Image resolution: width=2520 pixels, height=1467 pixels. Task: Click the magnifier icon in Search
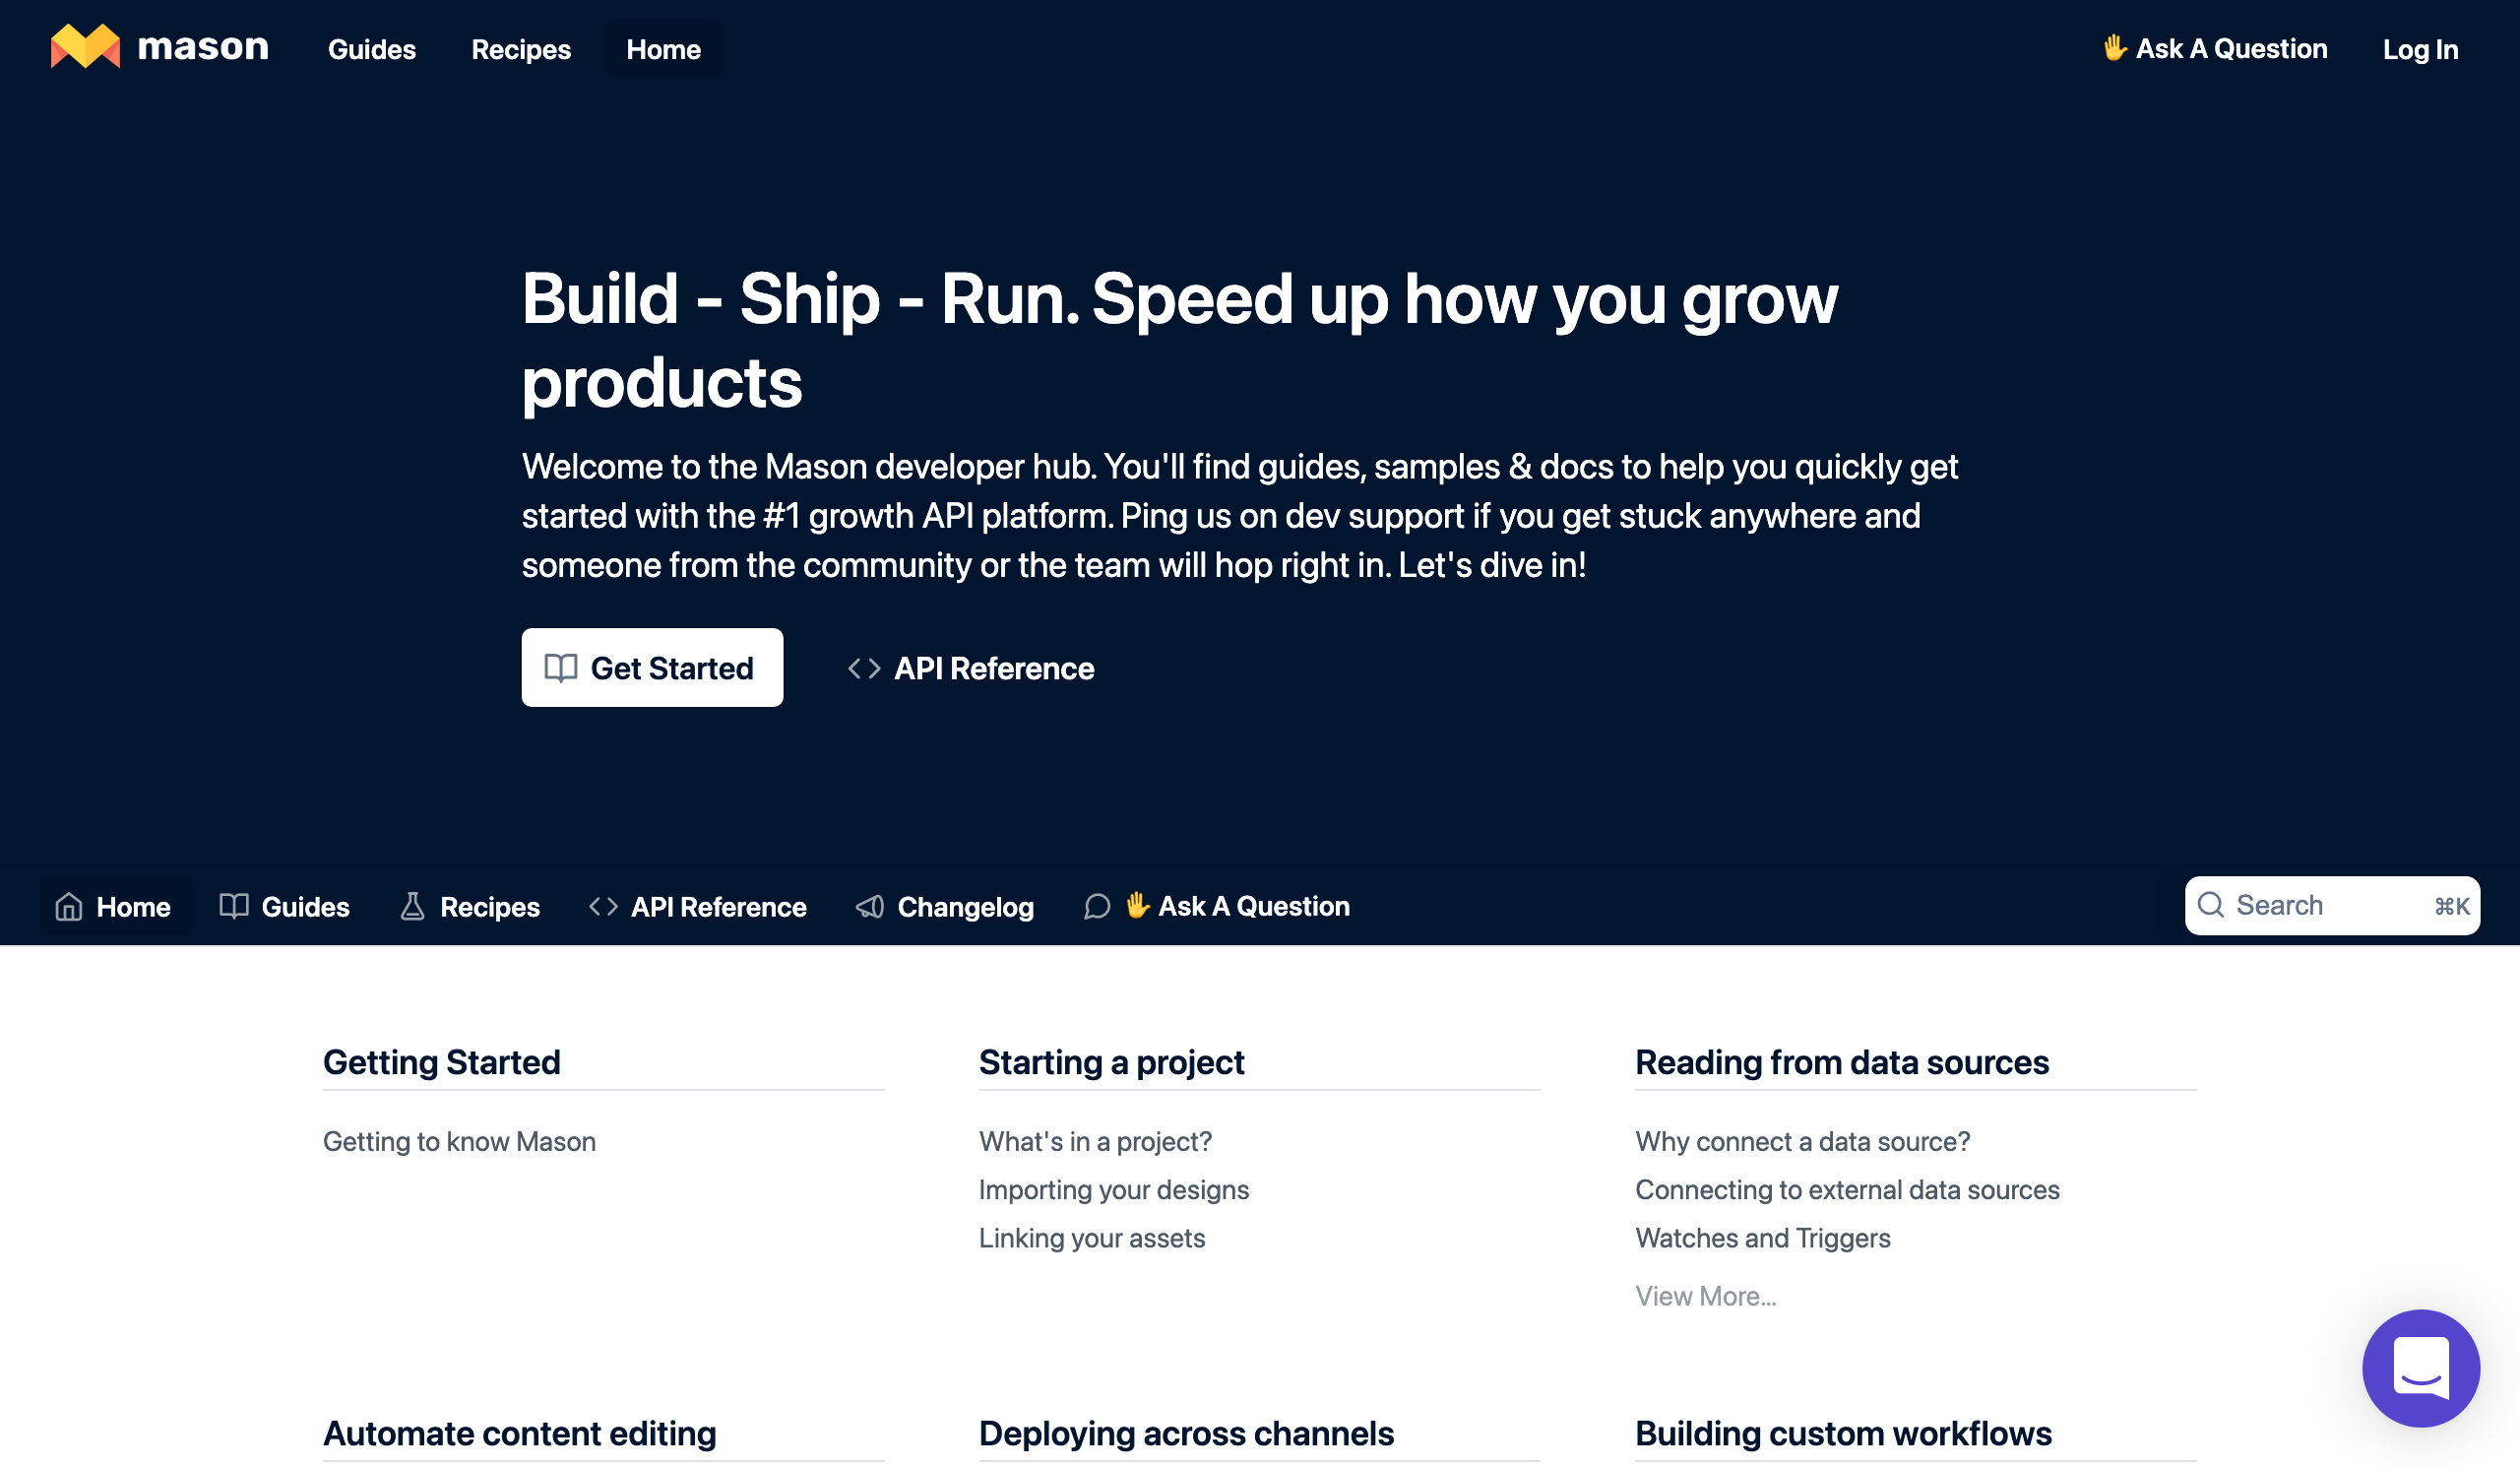tap(2211, 905)
